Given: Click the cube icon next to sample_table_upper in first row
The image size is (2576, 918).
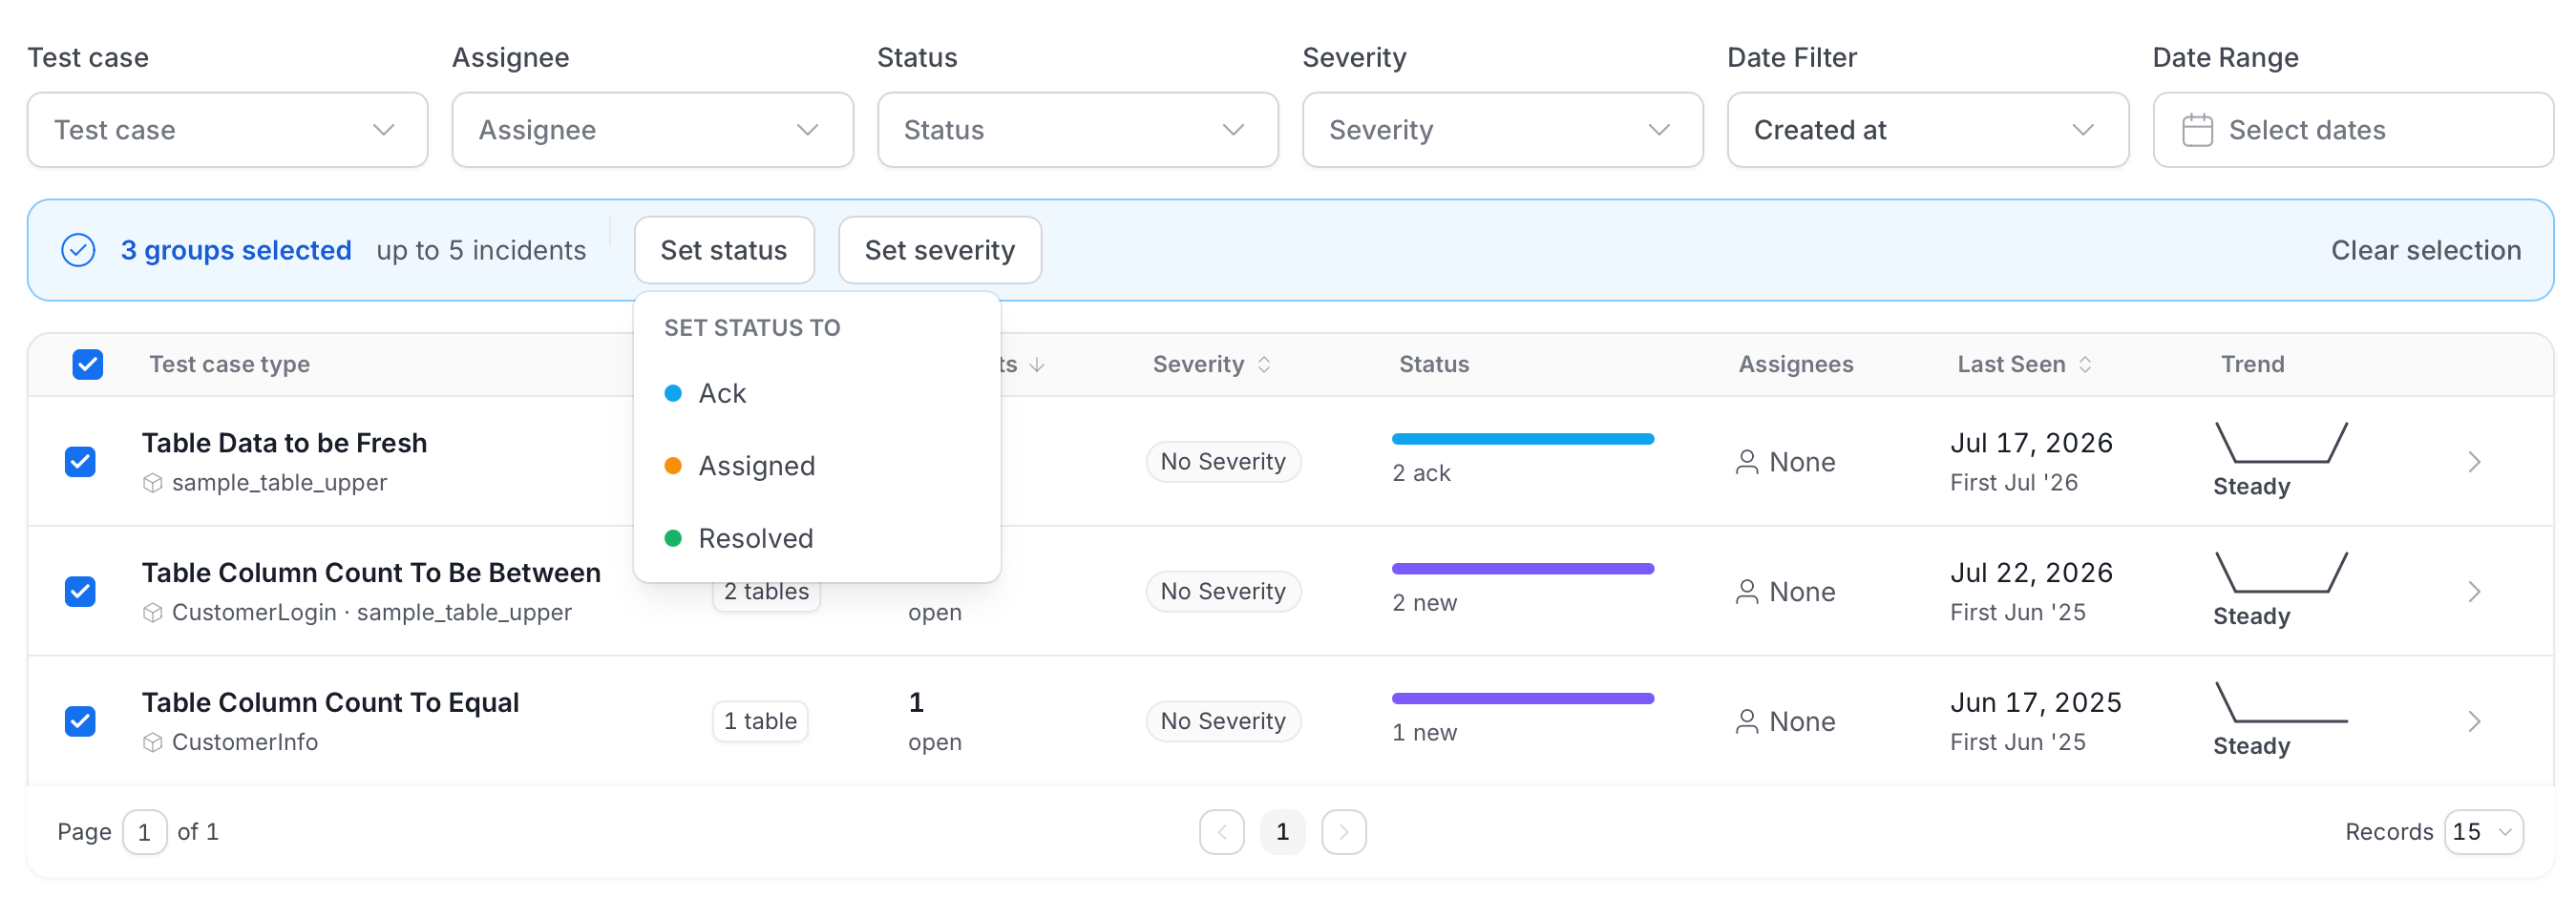Looking at the screenshot, I should tap(152, 483).
